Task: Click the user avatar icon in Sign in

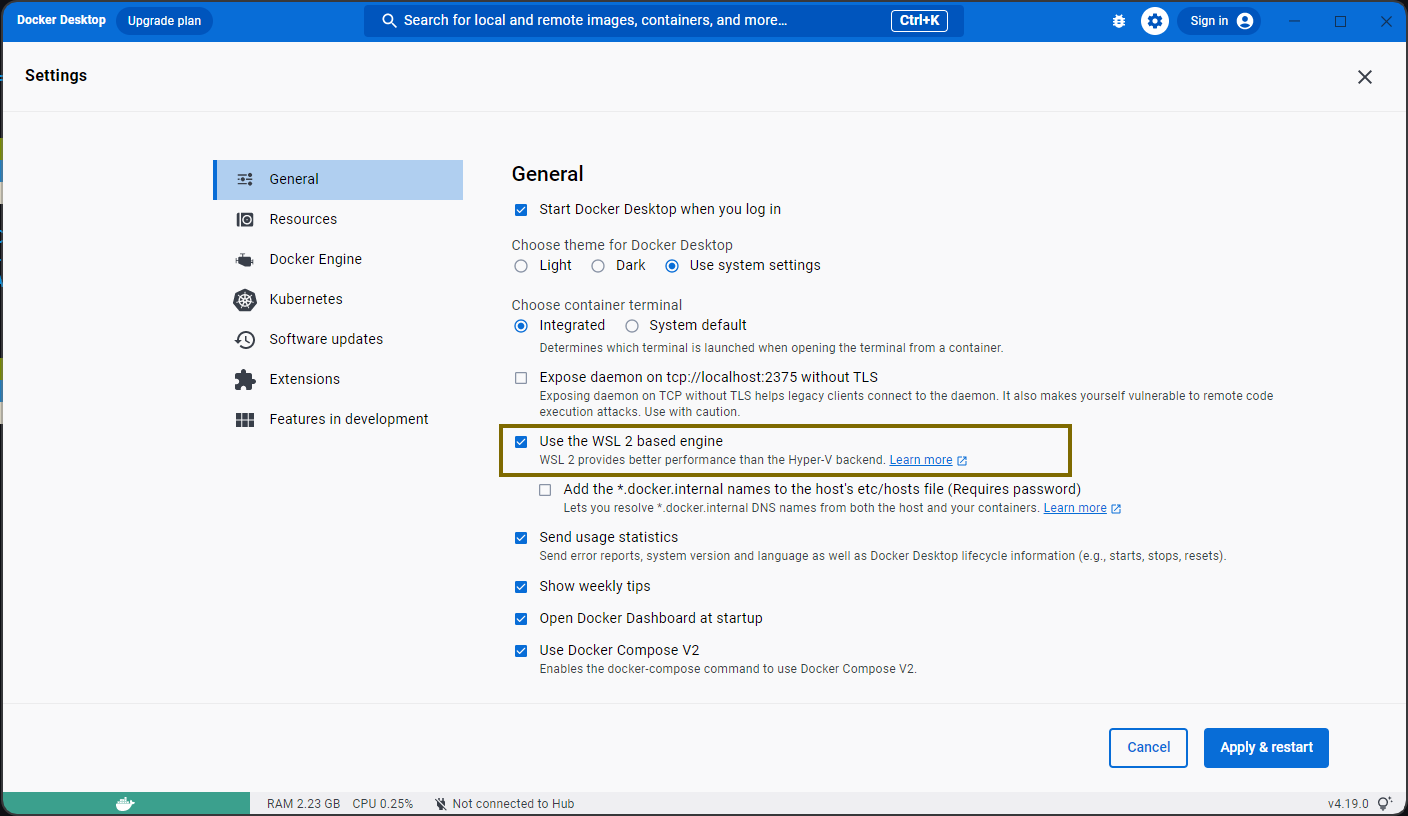Action: (1245, 21)
